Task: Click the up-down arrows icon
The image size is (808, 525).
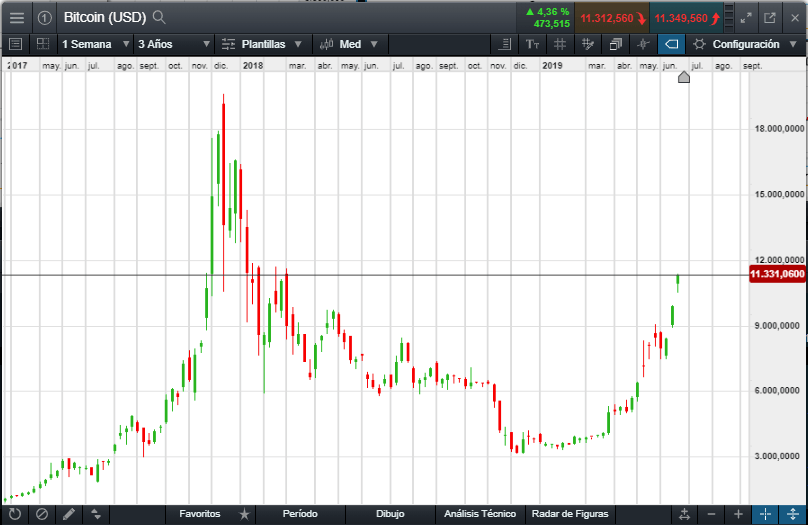Action: [x=96, y=514]
